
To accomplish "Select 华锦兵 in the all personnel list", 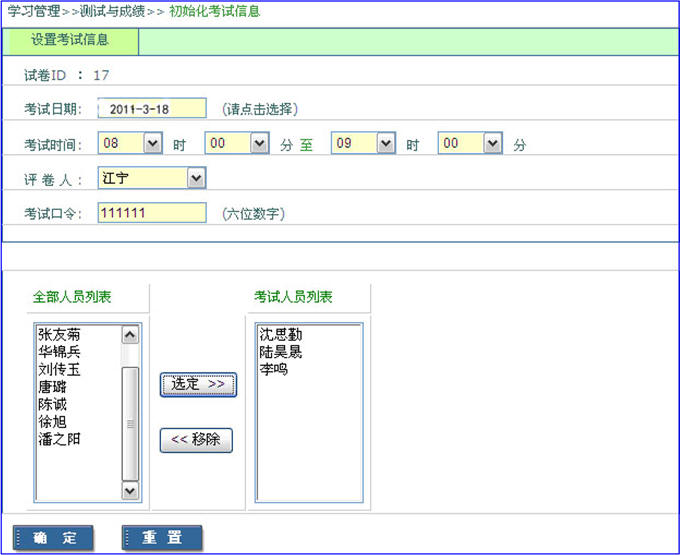I will pyautogui.click(x=59, y=352).
